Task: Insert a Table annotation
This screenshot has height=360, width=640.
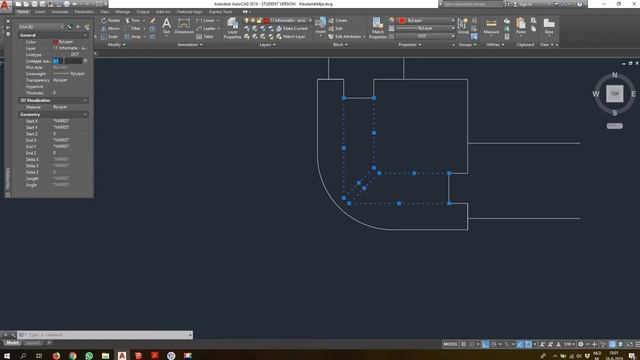Action: coord(205,37)
